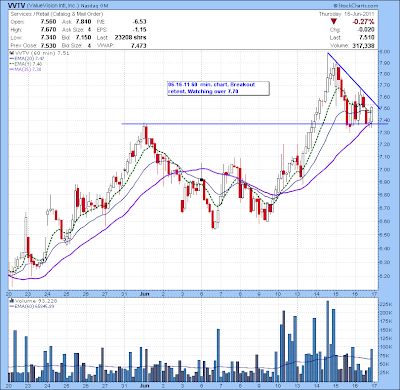The height and width of the screenshot is (390, 400).
Task: Select the P/E value -6.53
Action: (139, 22)
